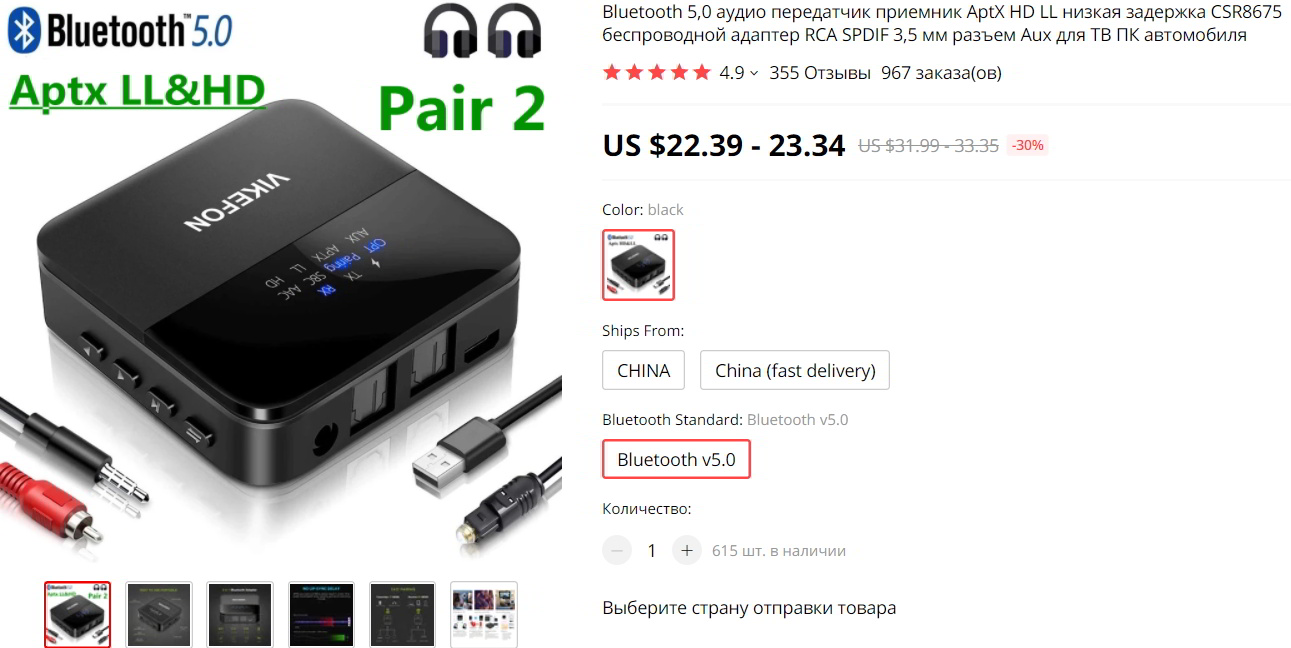This screenshot has width=1291, height=648.
Task: Click the main product image
Action: (281, 285)
